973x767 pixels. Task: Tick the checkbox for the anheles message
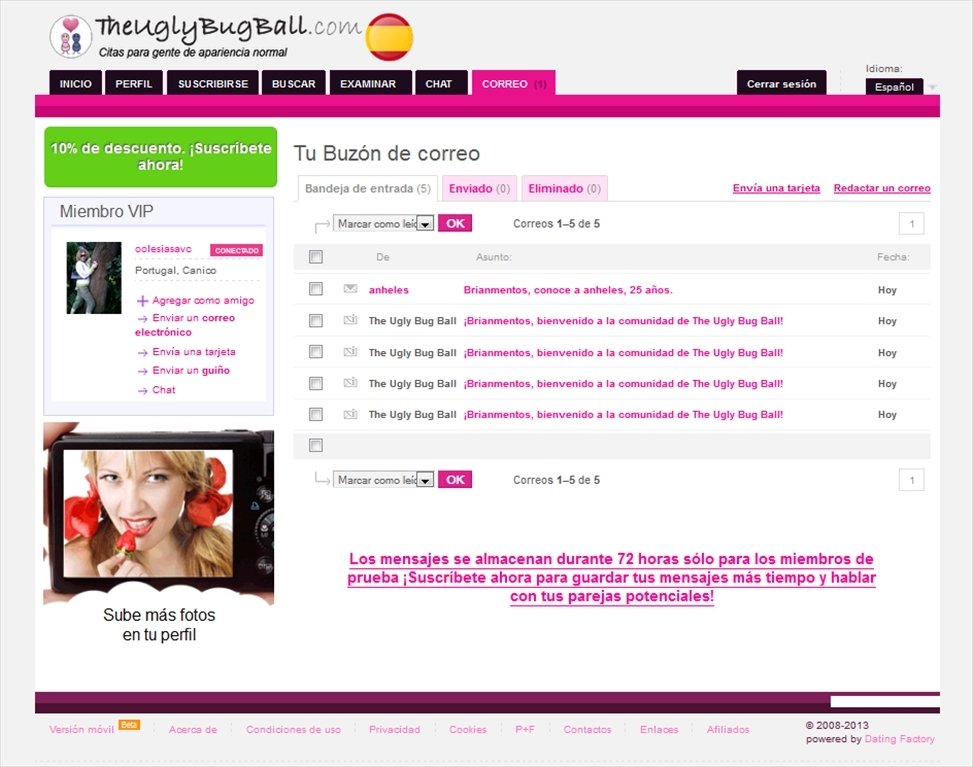coord(316,289)
